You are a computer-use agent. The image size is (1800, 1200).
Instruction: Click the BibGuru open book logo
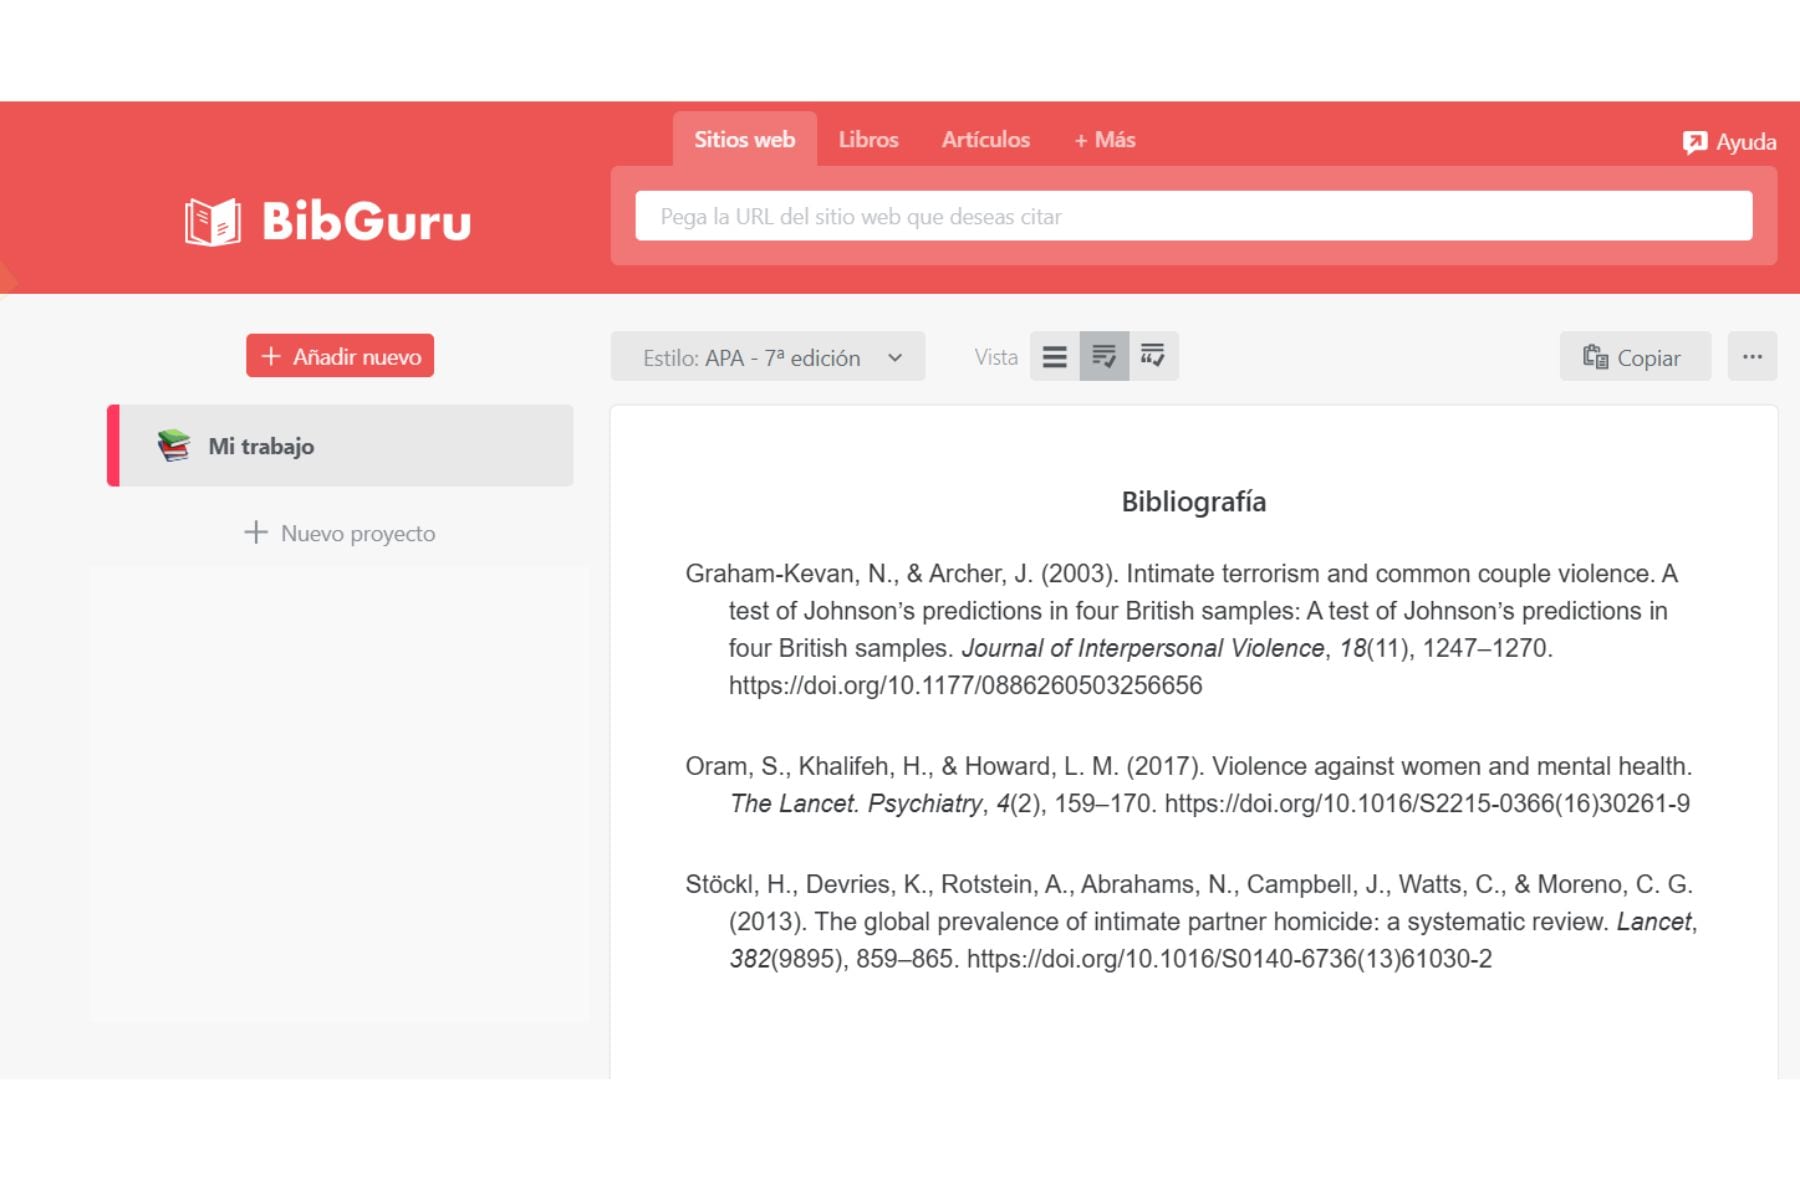click(213, 221)
